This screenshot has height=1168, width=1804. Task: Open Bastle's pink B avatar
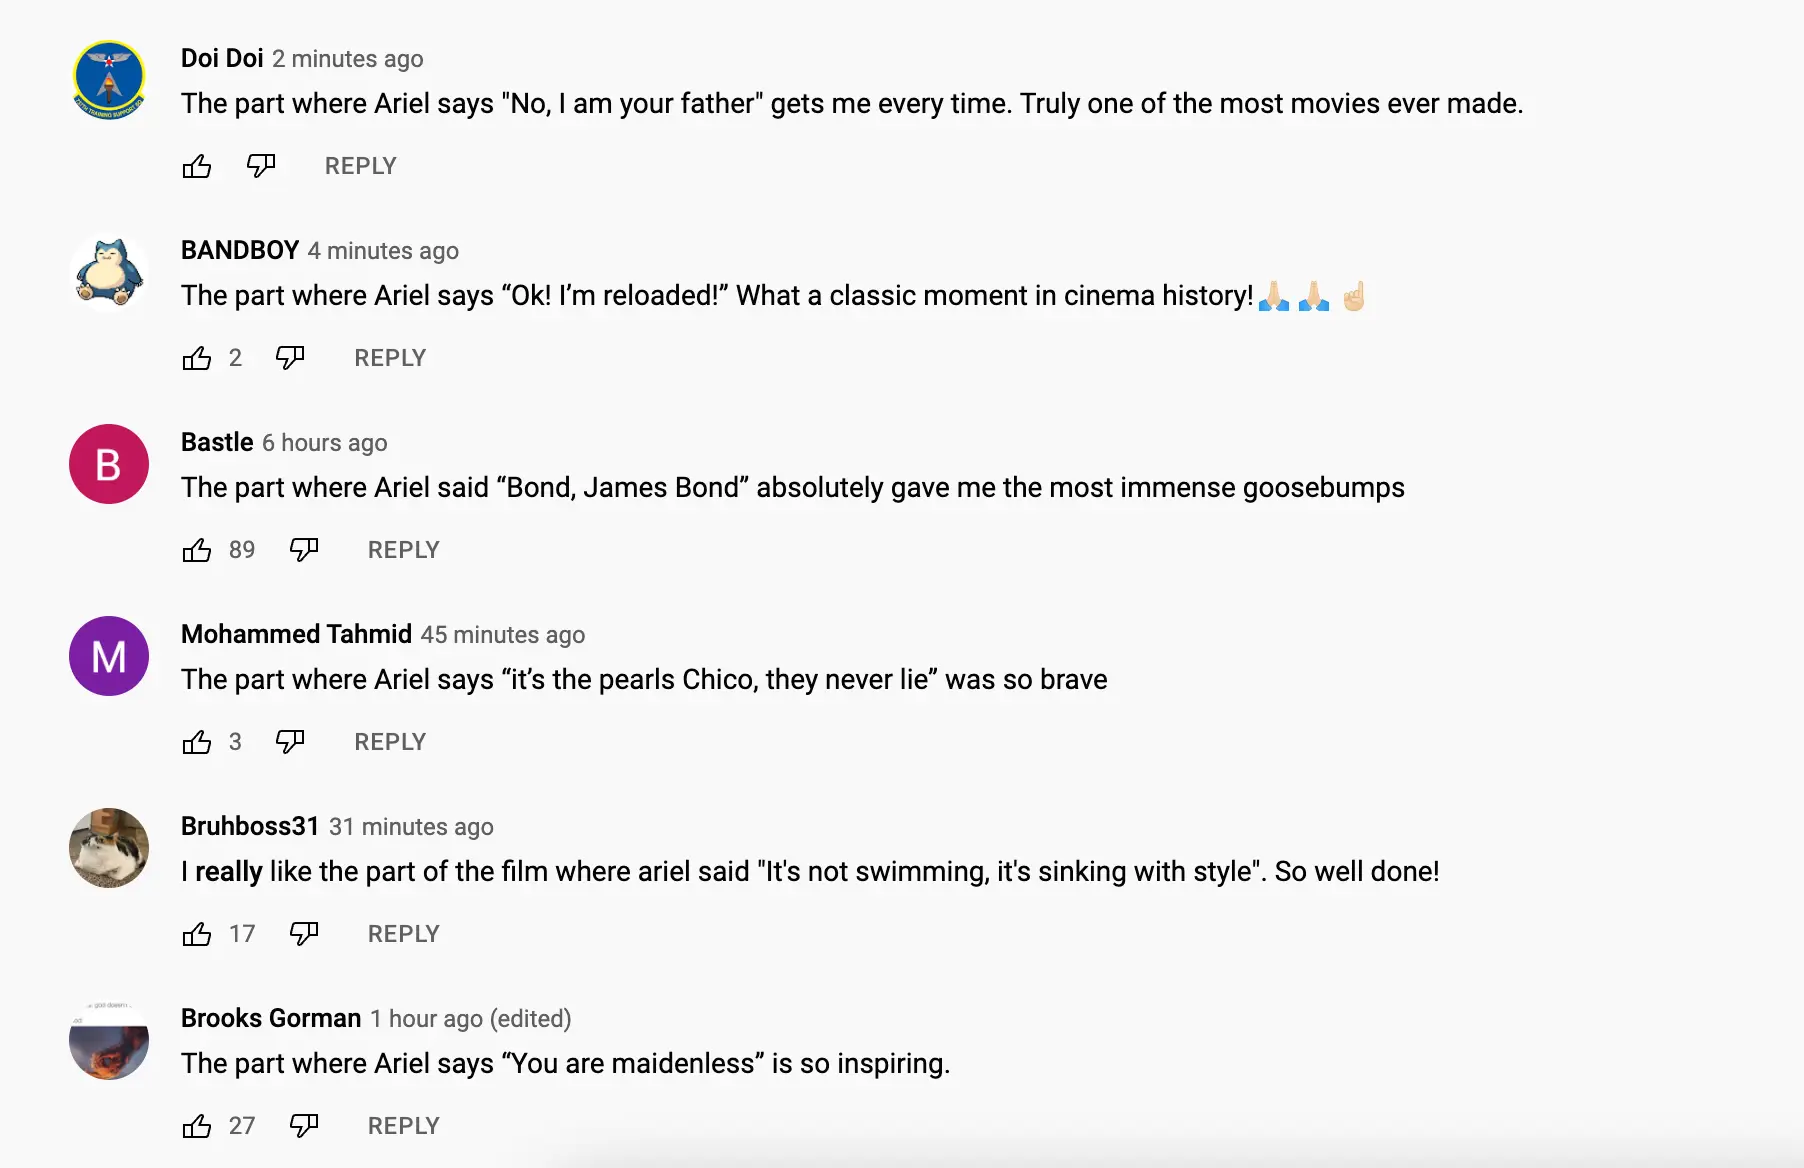coord(109,464)
